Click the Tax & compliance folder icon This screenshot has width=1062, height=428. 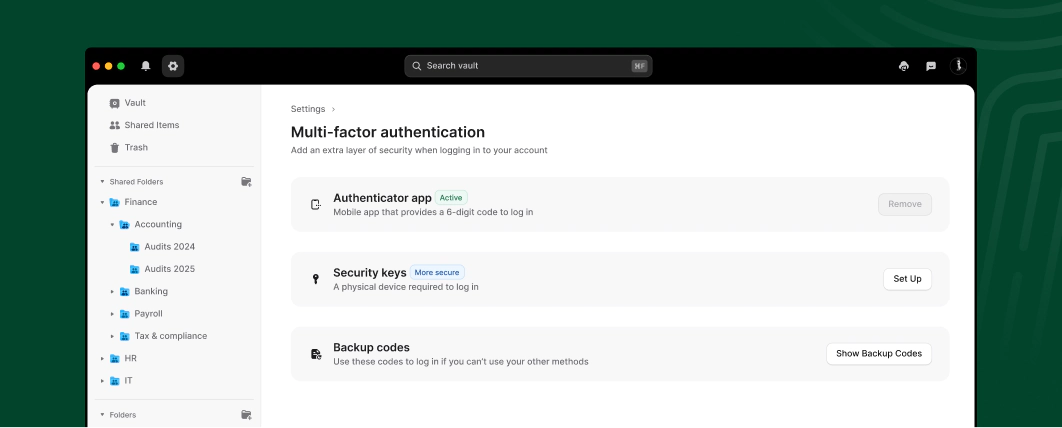coord(125,337)
